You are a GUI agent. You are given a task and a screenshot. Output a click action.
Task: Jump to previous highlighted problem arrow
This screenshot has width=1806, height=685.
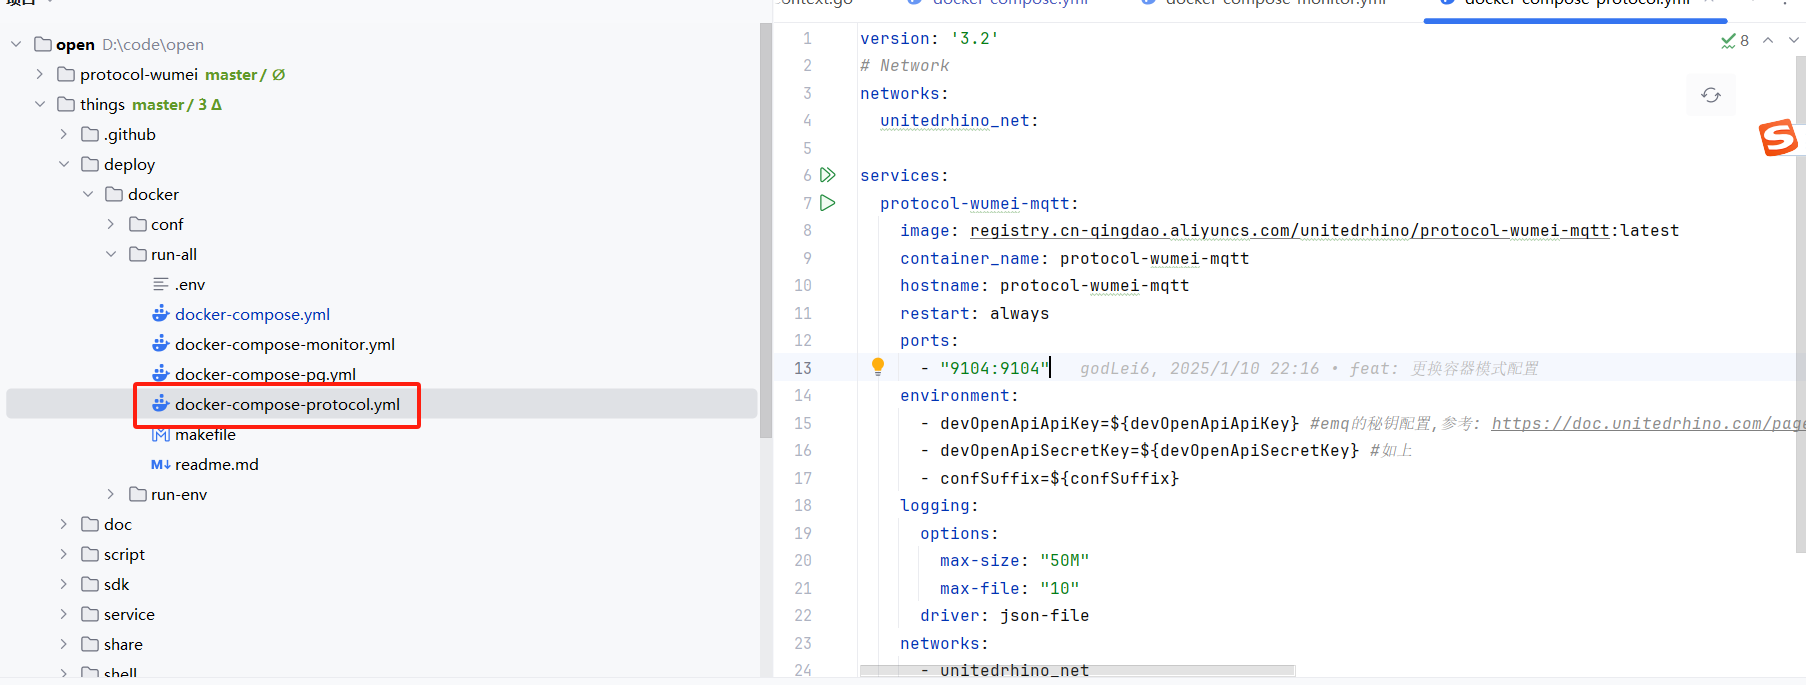pyautogui.click(x=1768, y=41)
